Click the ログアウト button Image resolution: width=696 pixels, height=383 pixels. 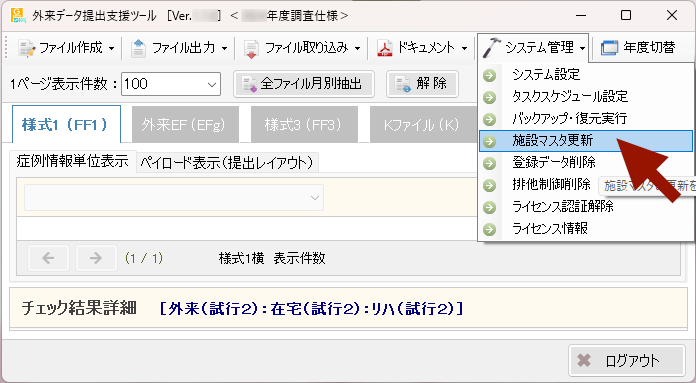[627, 360]
